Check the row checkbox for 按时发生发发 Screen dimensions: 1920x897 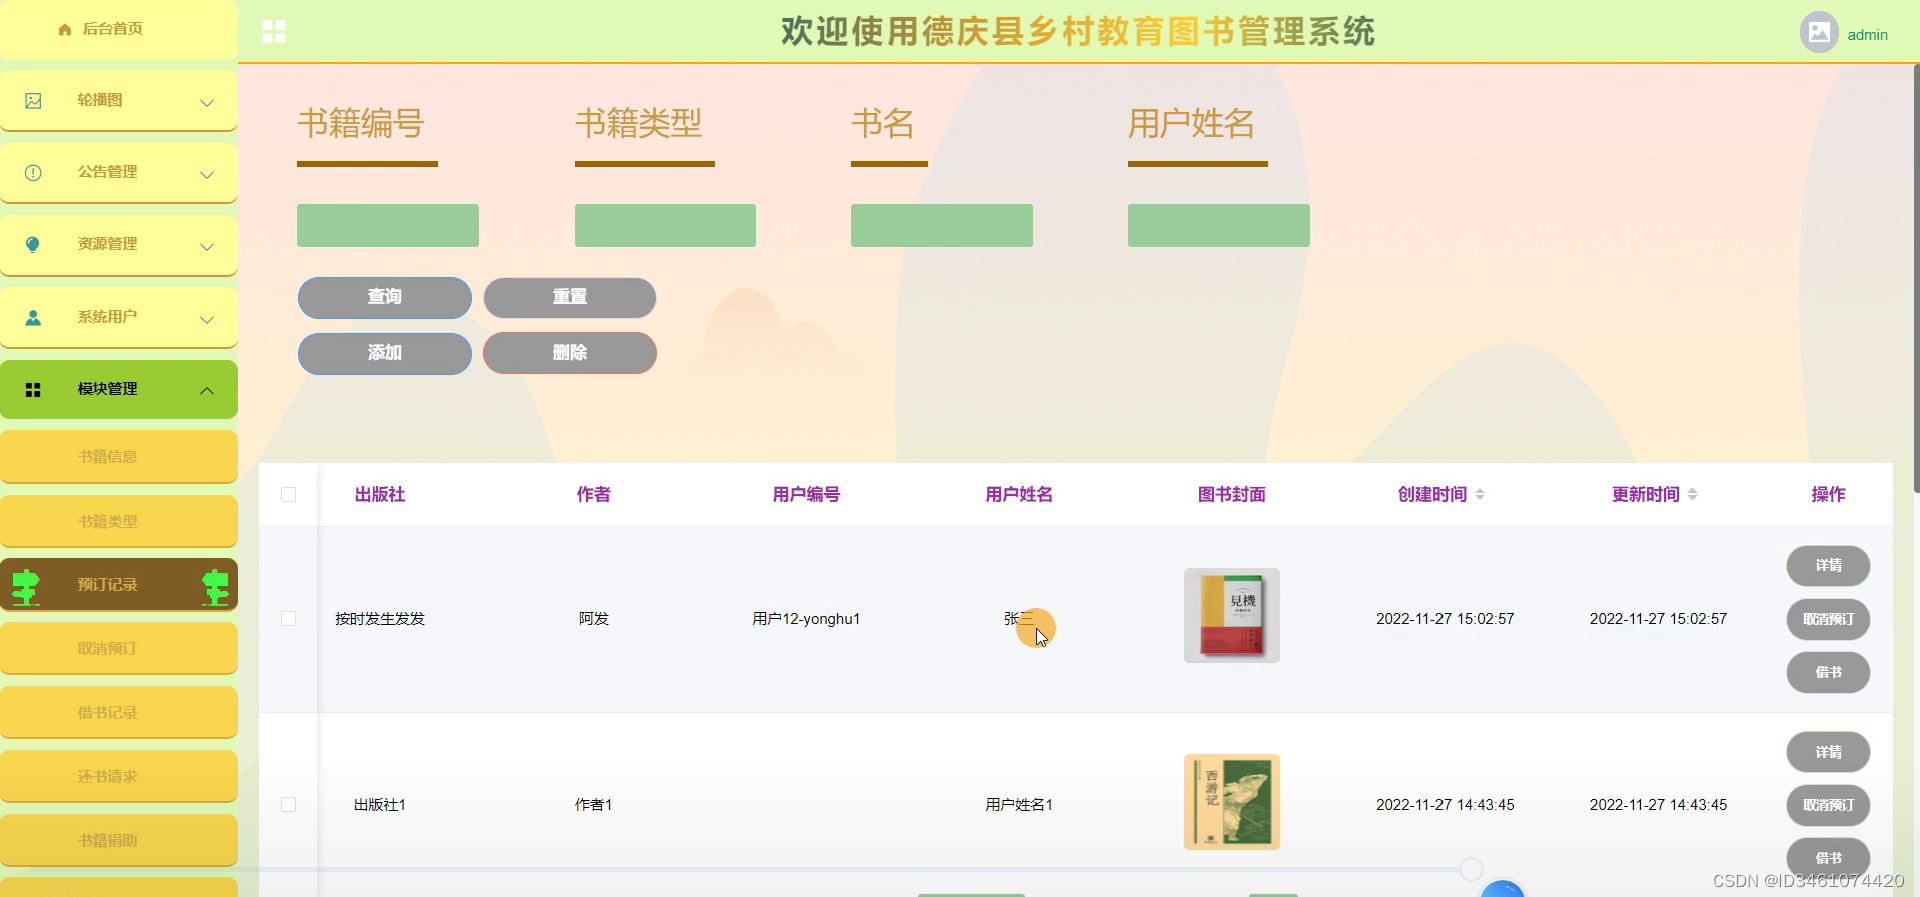[x=289, y=619]
